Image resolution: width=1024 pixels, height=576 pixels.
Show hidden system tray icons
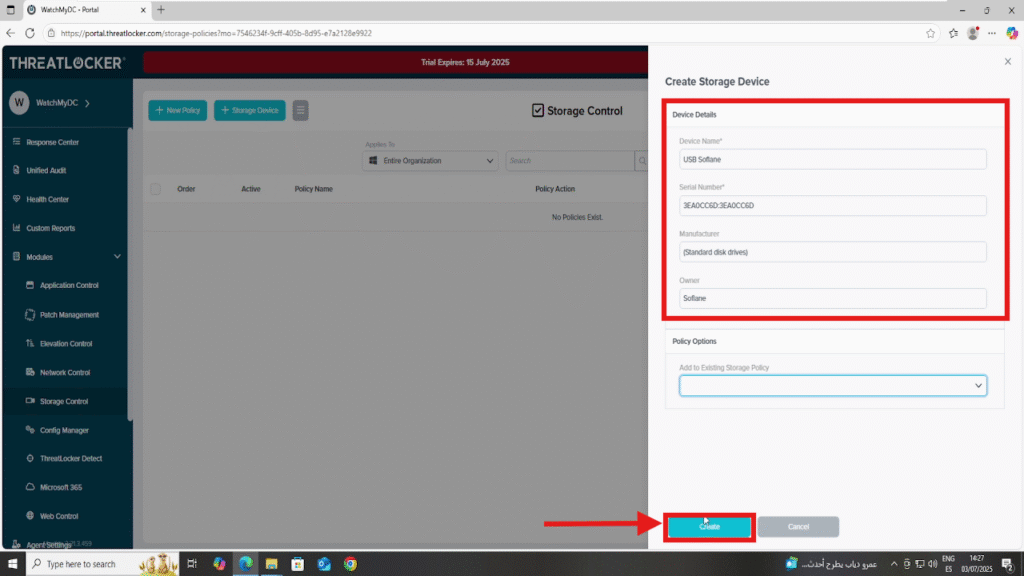point(894,564)
